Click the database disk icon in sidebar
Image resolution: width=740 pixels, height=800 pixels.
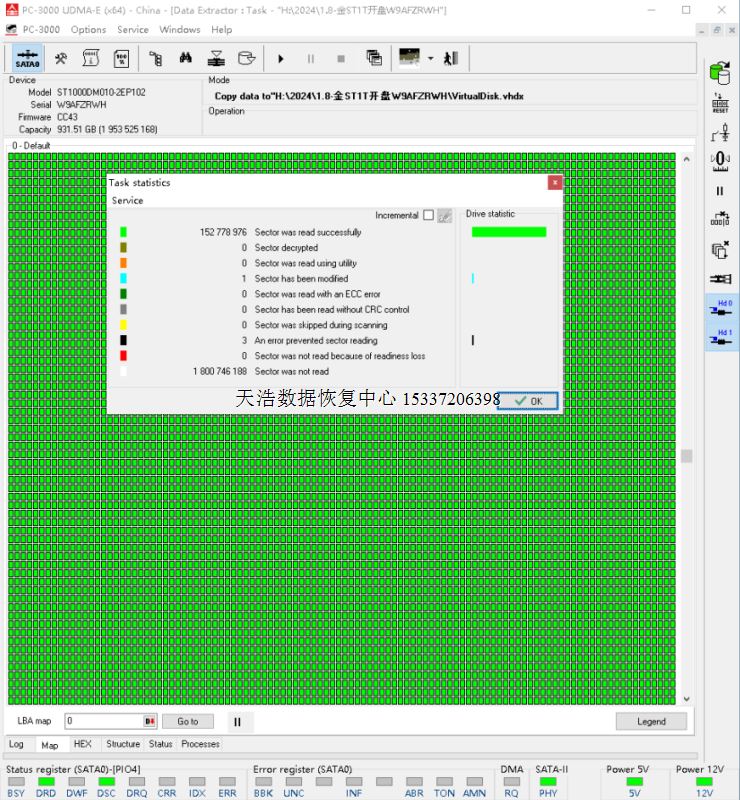(720, 73)
